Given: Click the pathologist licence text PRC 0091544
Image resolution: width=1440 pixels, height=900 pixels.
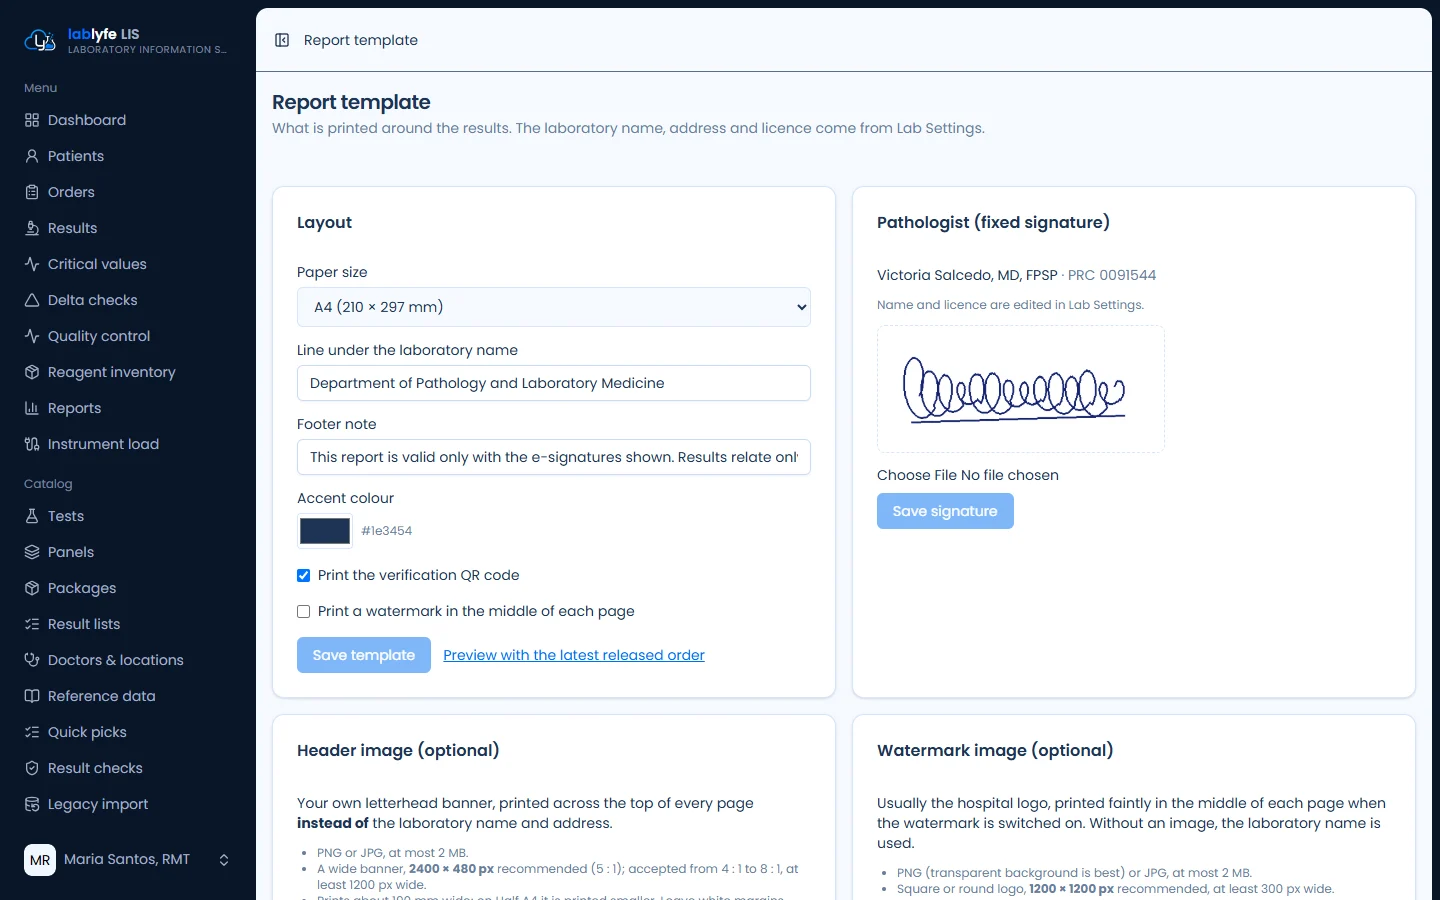Looking at the screenshot, I should [x=1112, y=275].
